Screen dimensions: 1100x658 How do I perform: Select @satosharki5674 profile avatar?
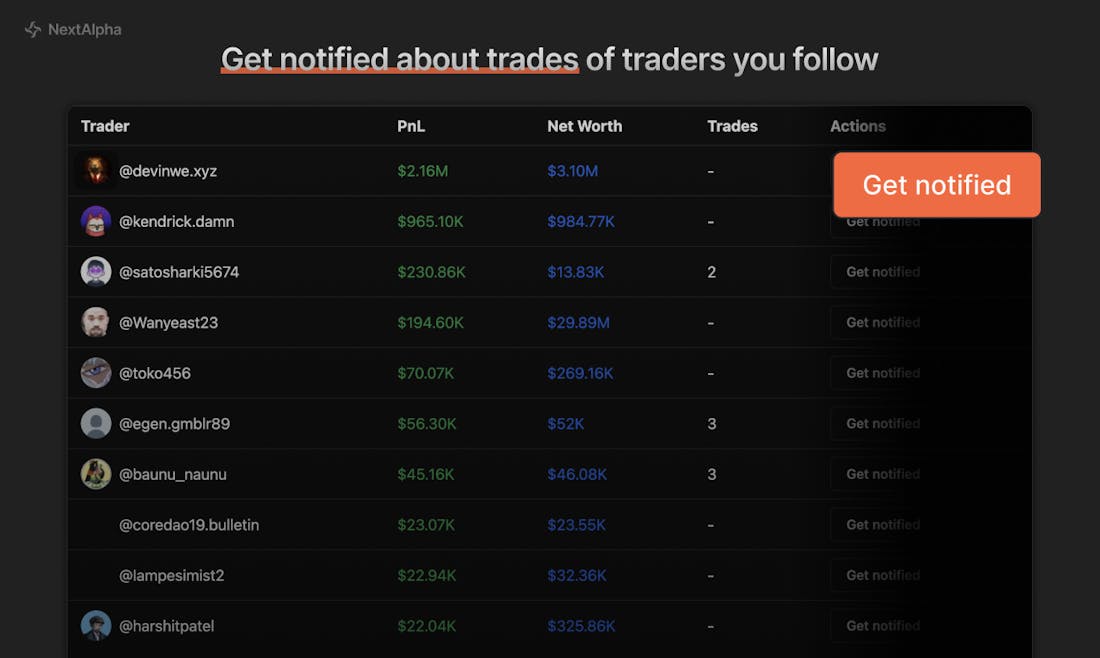[x=96, y=272]
